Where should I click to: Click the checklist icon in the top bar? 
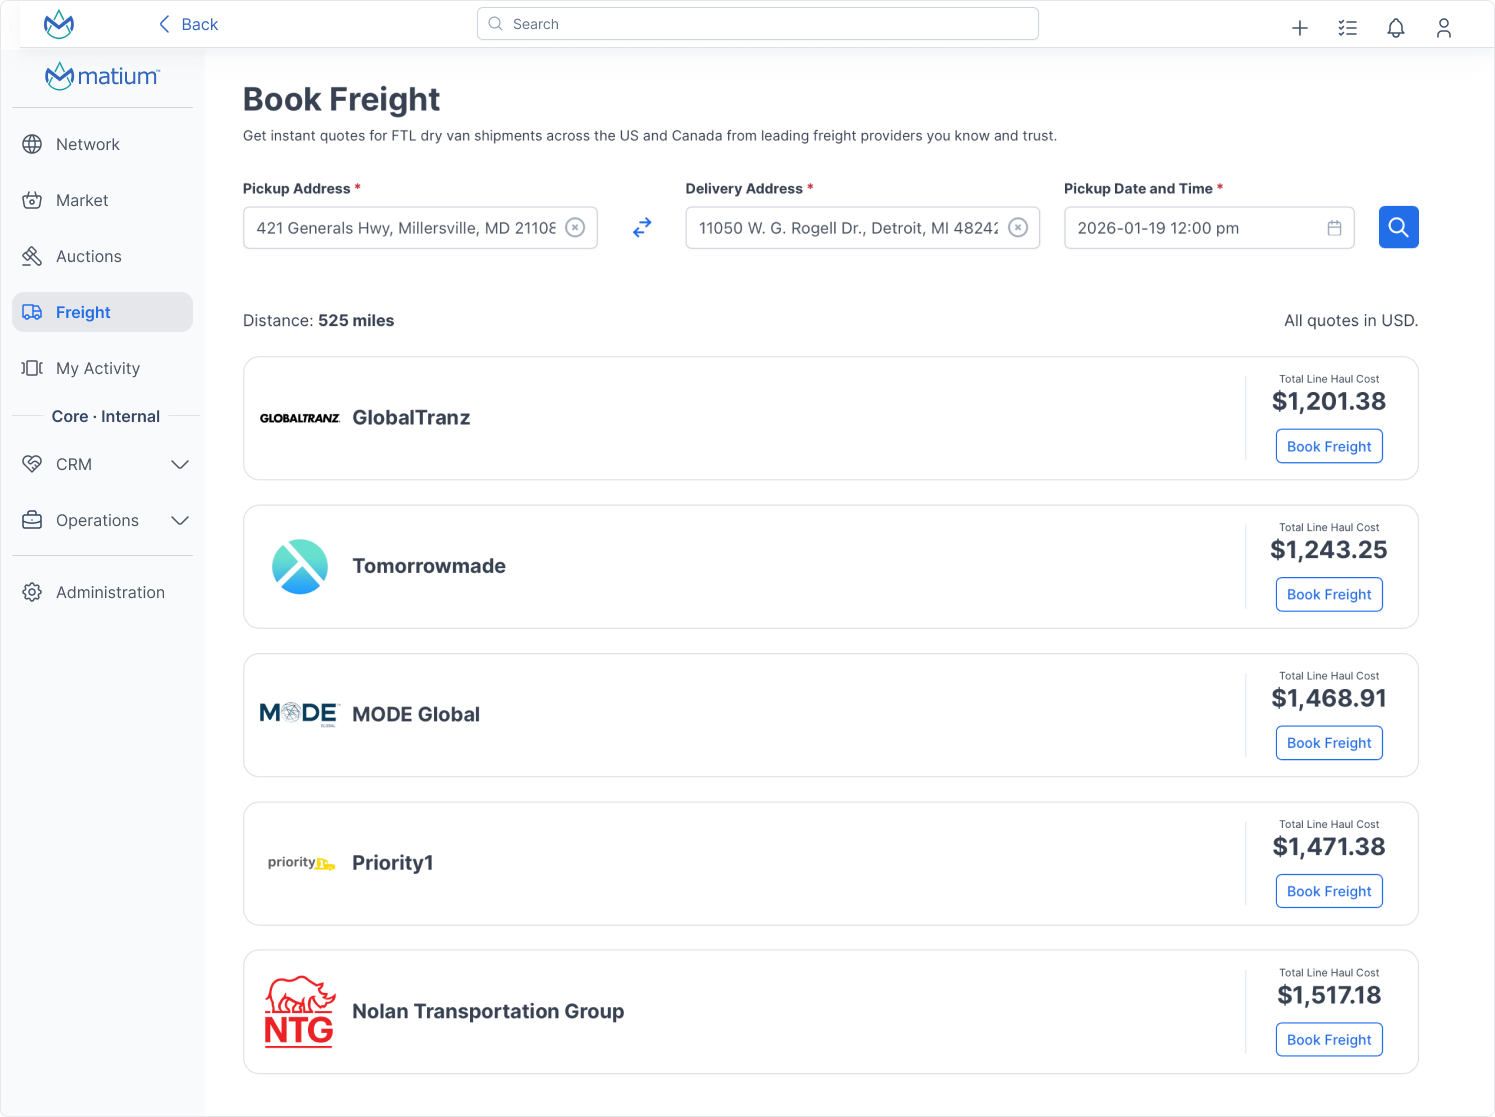(x=1347, y=28)
